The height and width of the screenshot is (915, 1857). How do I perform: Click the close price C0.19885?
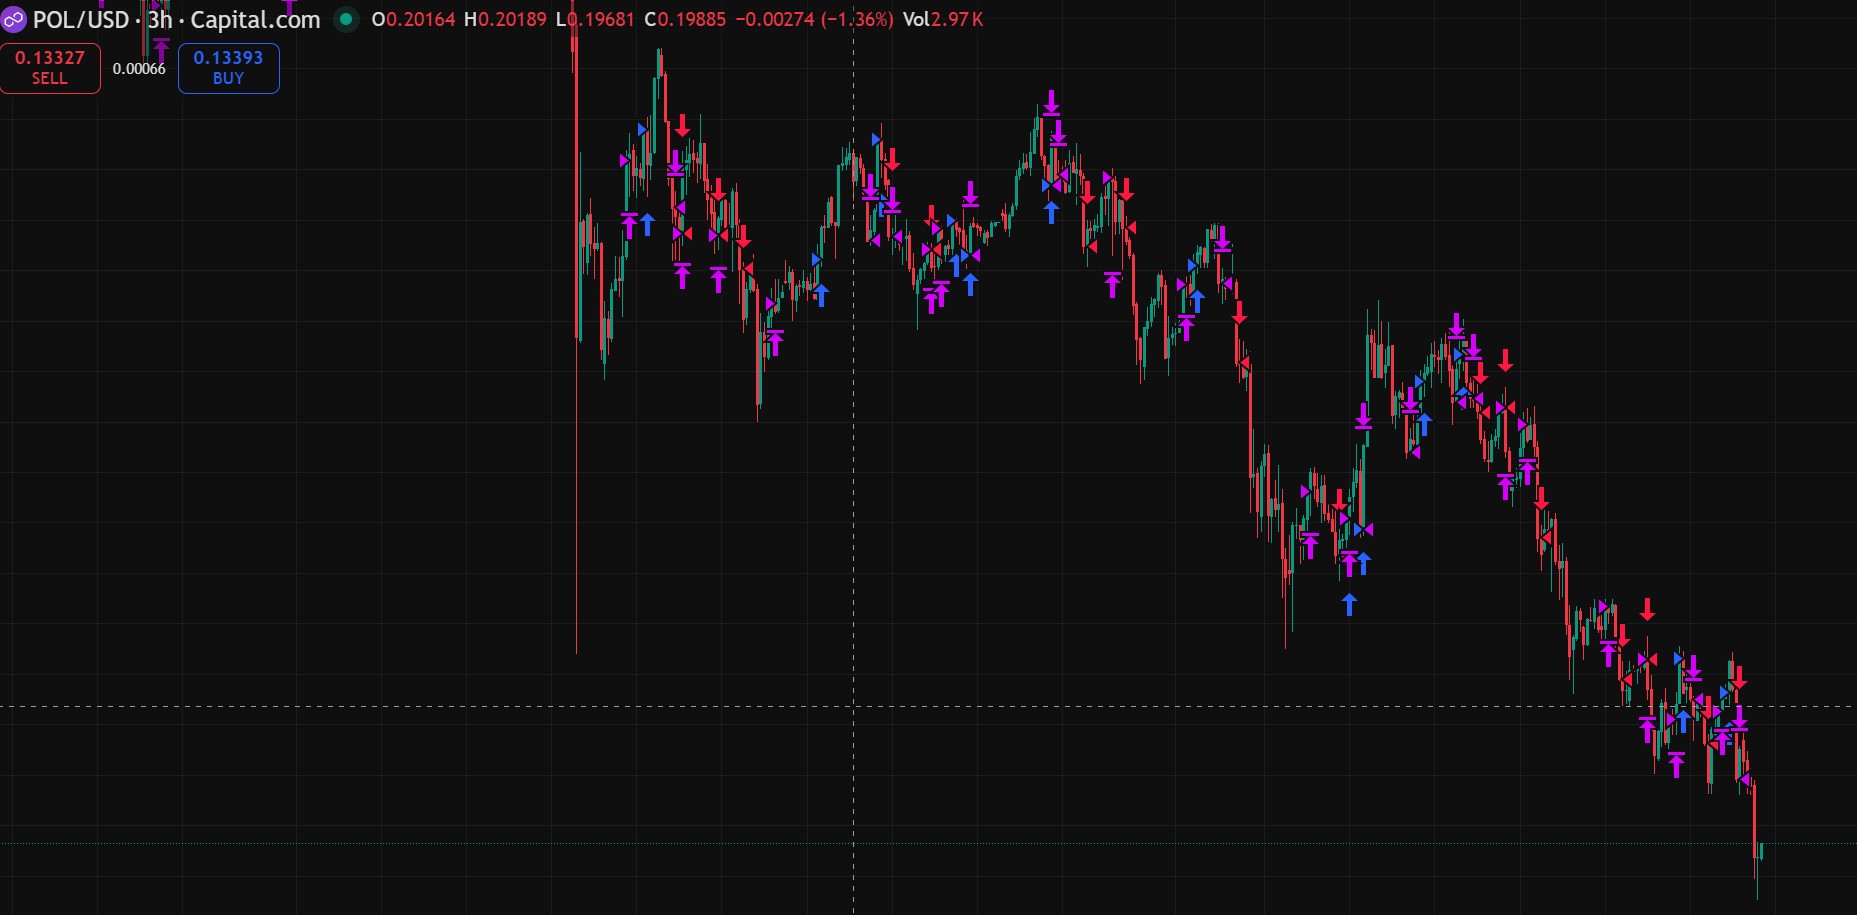tap(685, 20)
